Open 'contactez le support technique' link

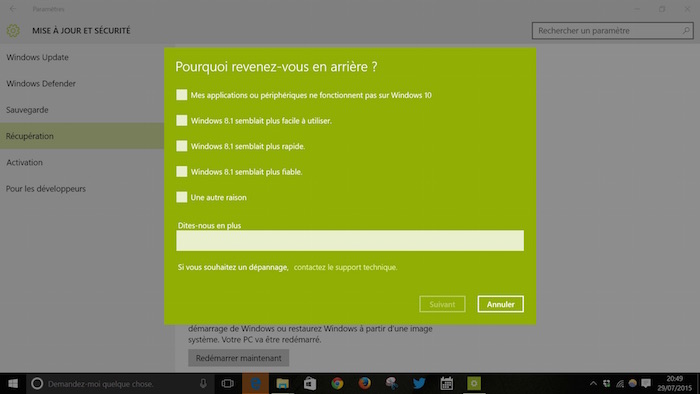coord(346,267)
